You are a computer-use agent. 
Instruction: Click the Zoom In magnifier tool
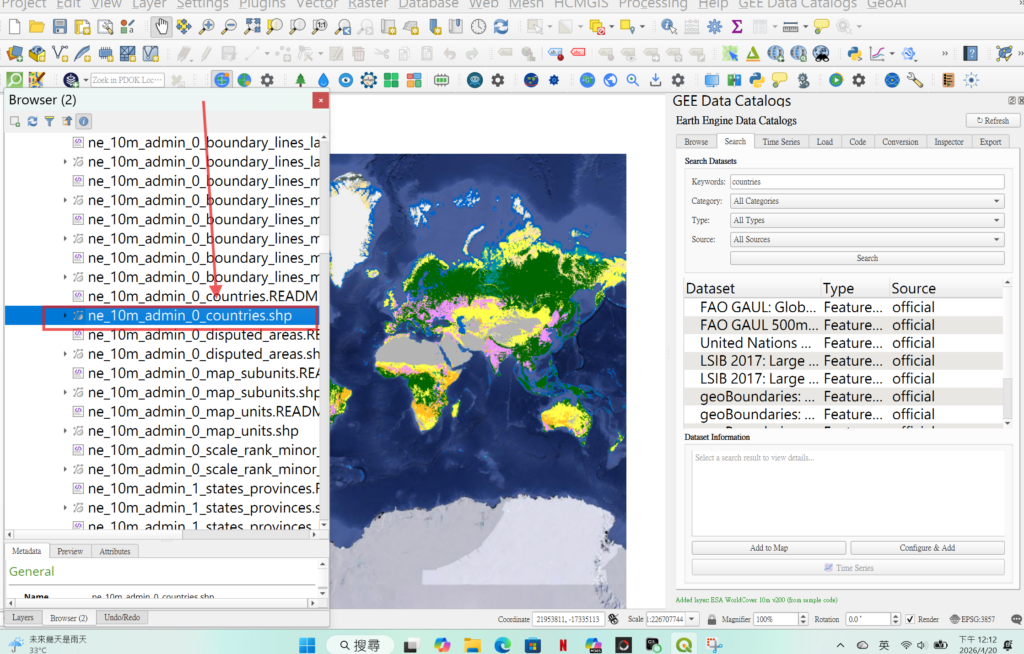coord(207,26)
